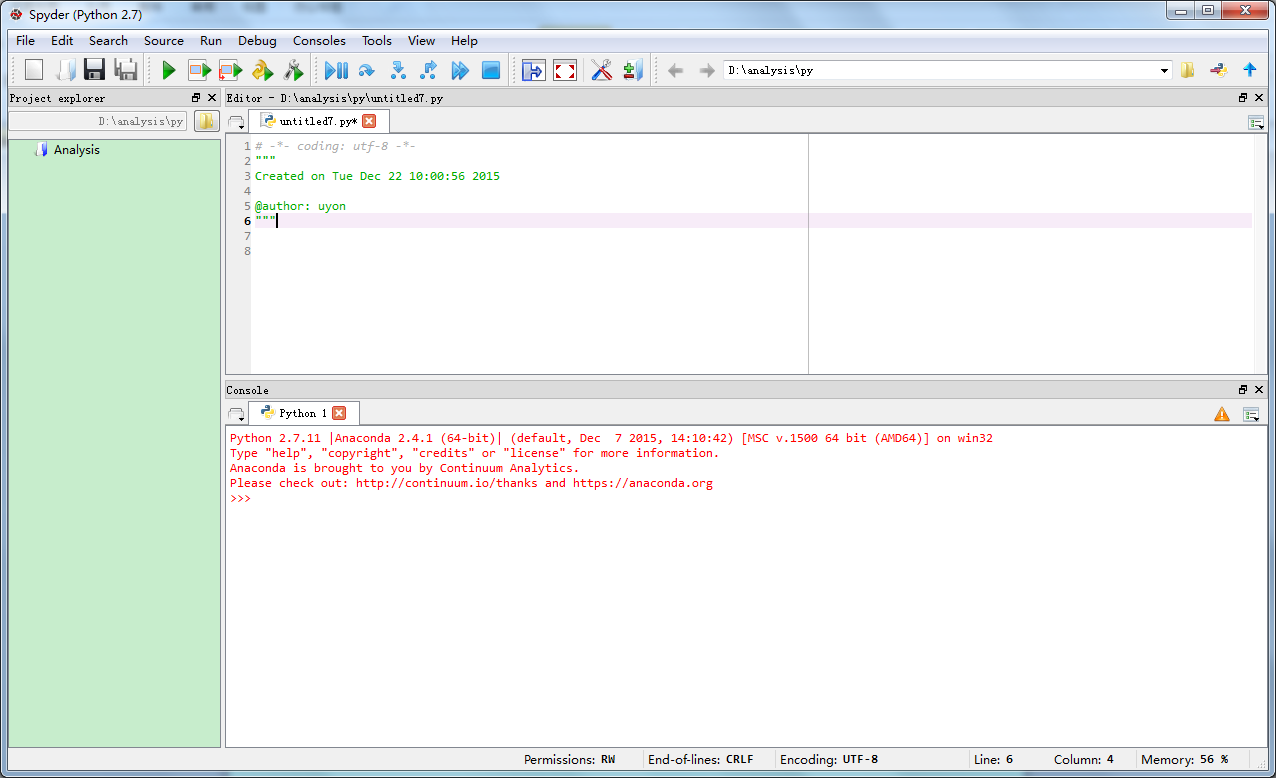Screen dimensions: 1276x778
Task: Click the 'Memory: 56 %' status entry
Action: coord(1184,759)
